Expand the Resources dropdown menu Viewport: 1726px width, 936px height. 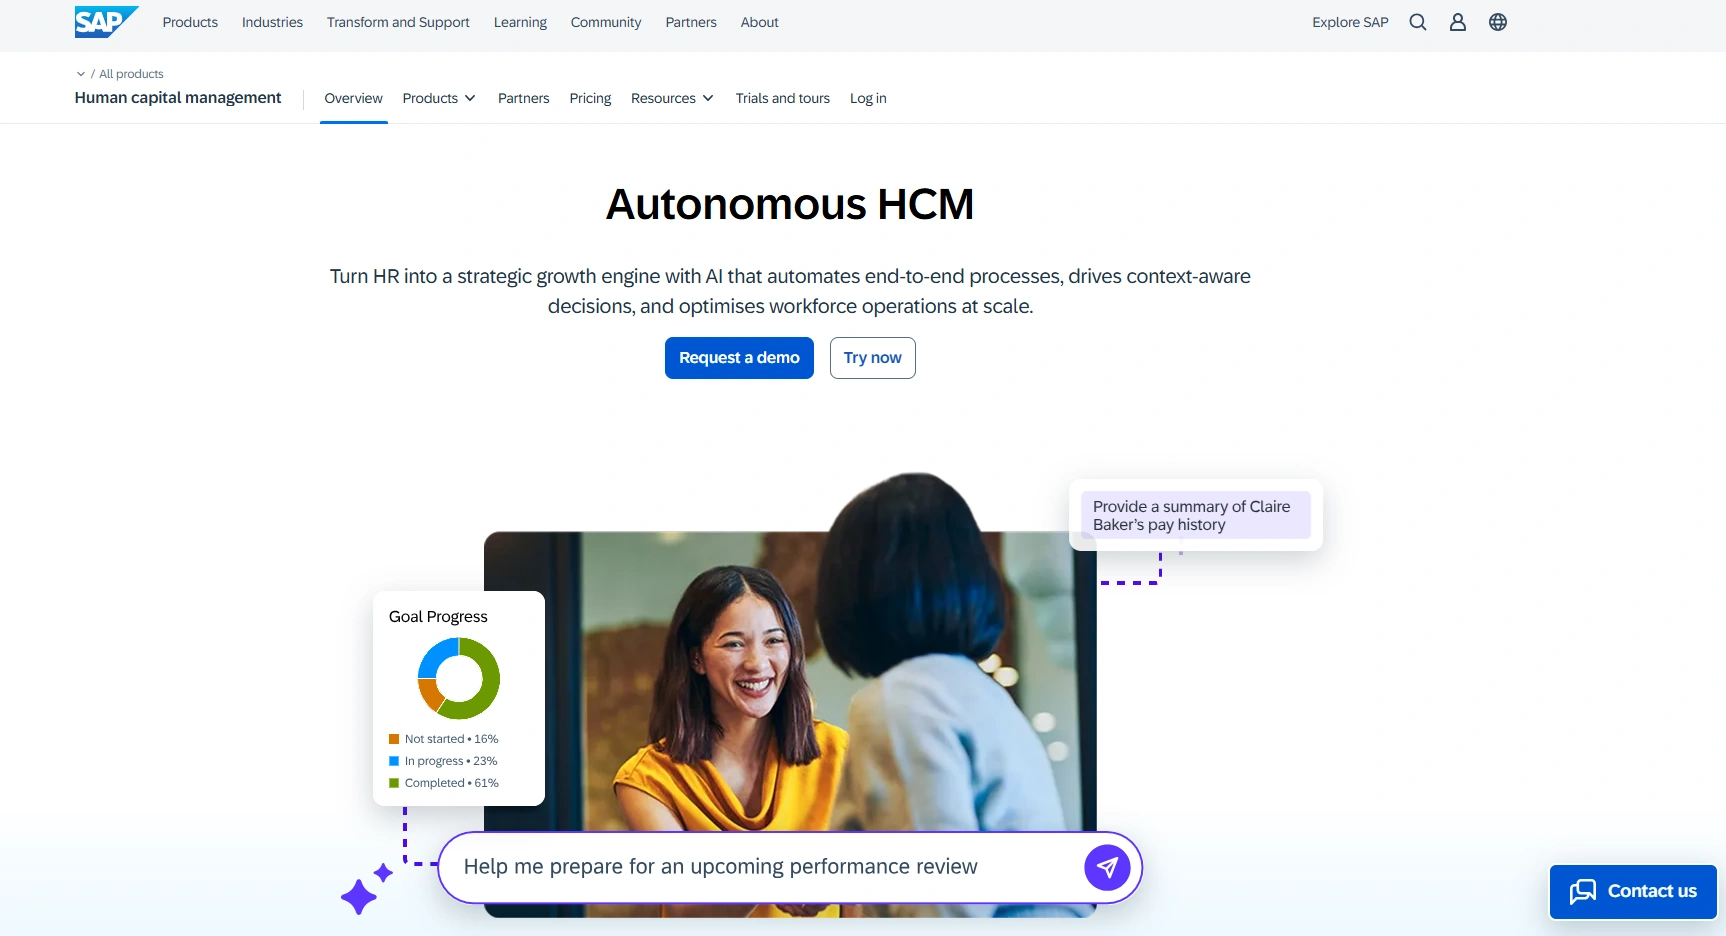click(x=672, y=98)
